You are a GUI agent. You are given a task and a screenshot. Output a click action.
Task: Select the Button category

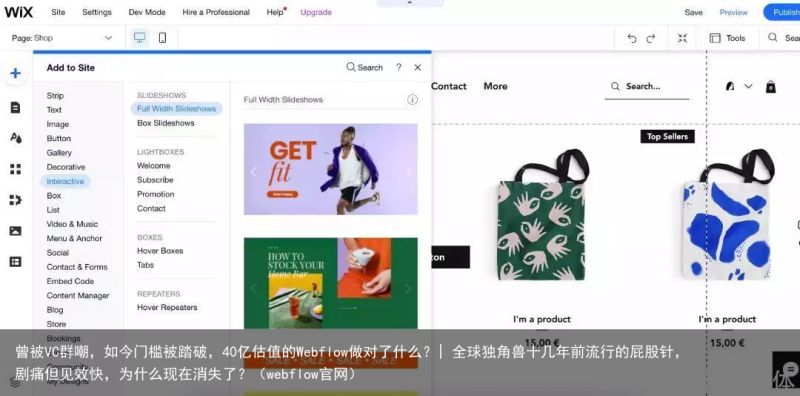59,138
